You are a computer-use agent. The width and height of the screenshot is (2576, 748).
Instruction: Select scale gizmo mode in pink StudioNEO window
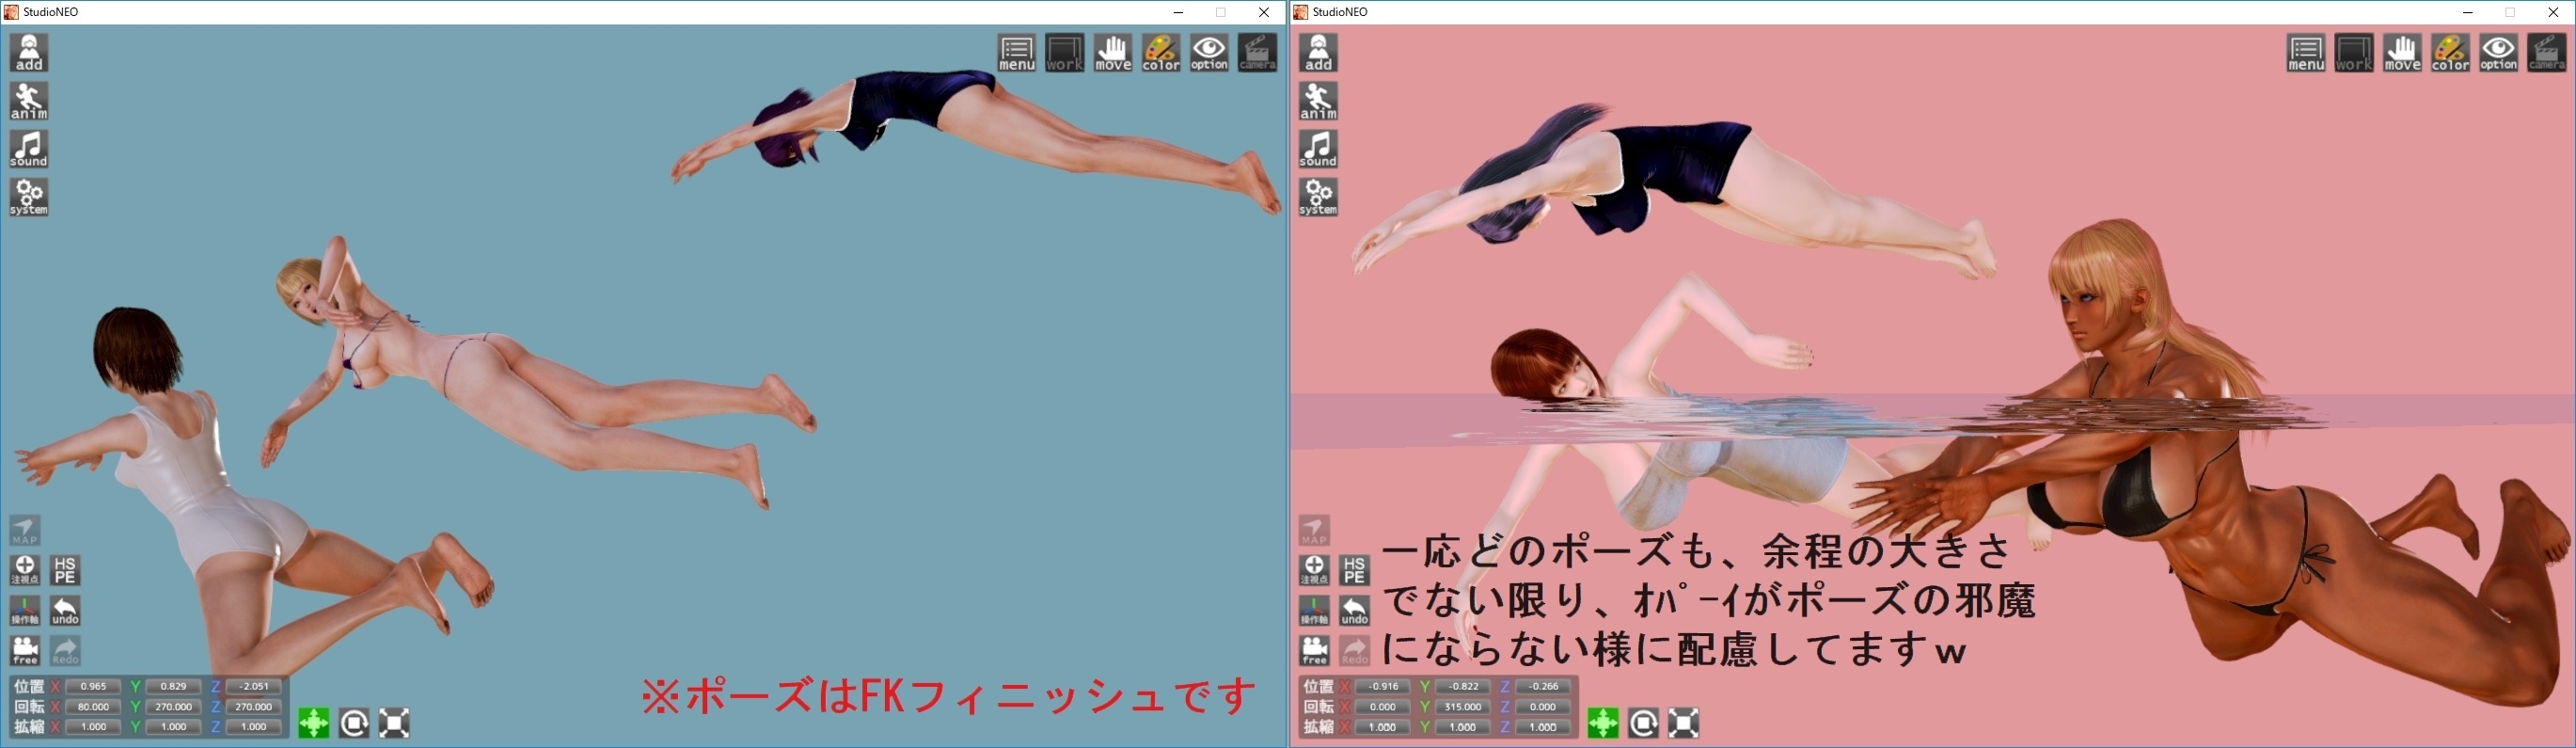click(1683, 722)
